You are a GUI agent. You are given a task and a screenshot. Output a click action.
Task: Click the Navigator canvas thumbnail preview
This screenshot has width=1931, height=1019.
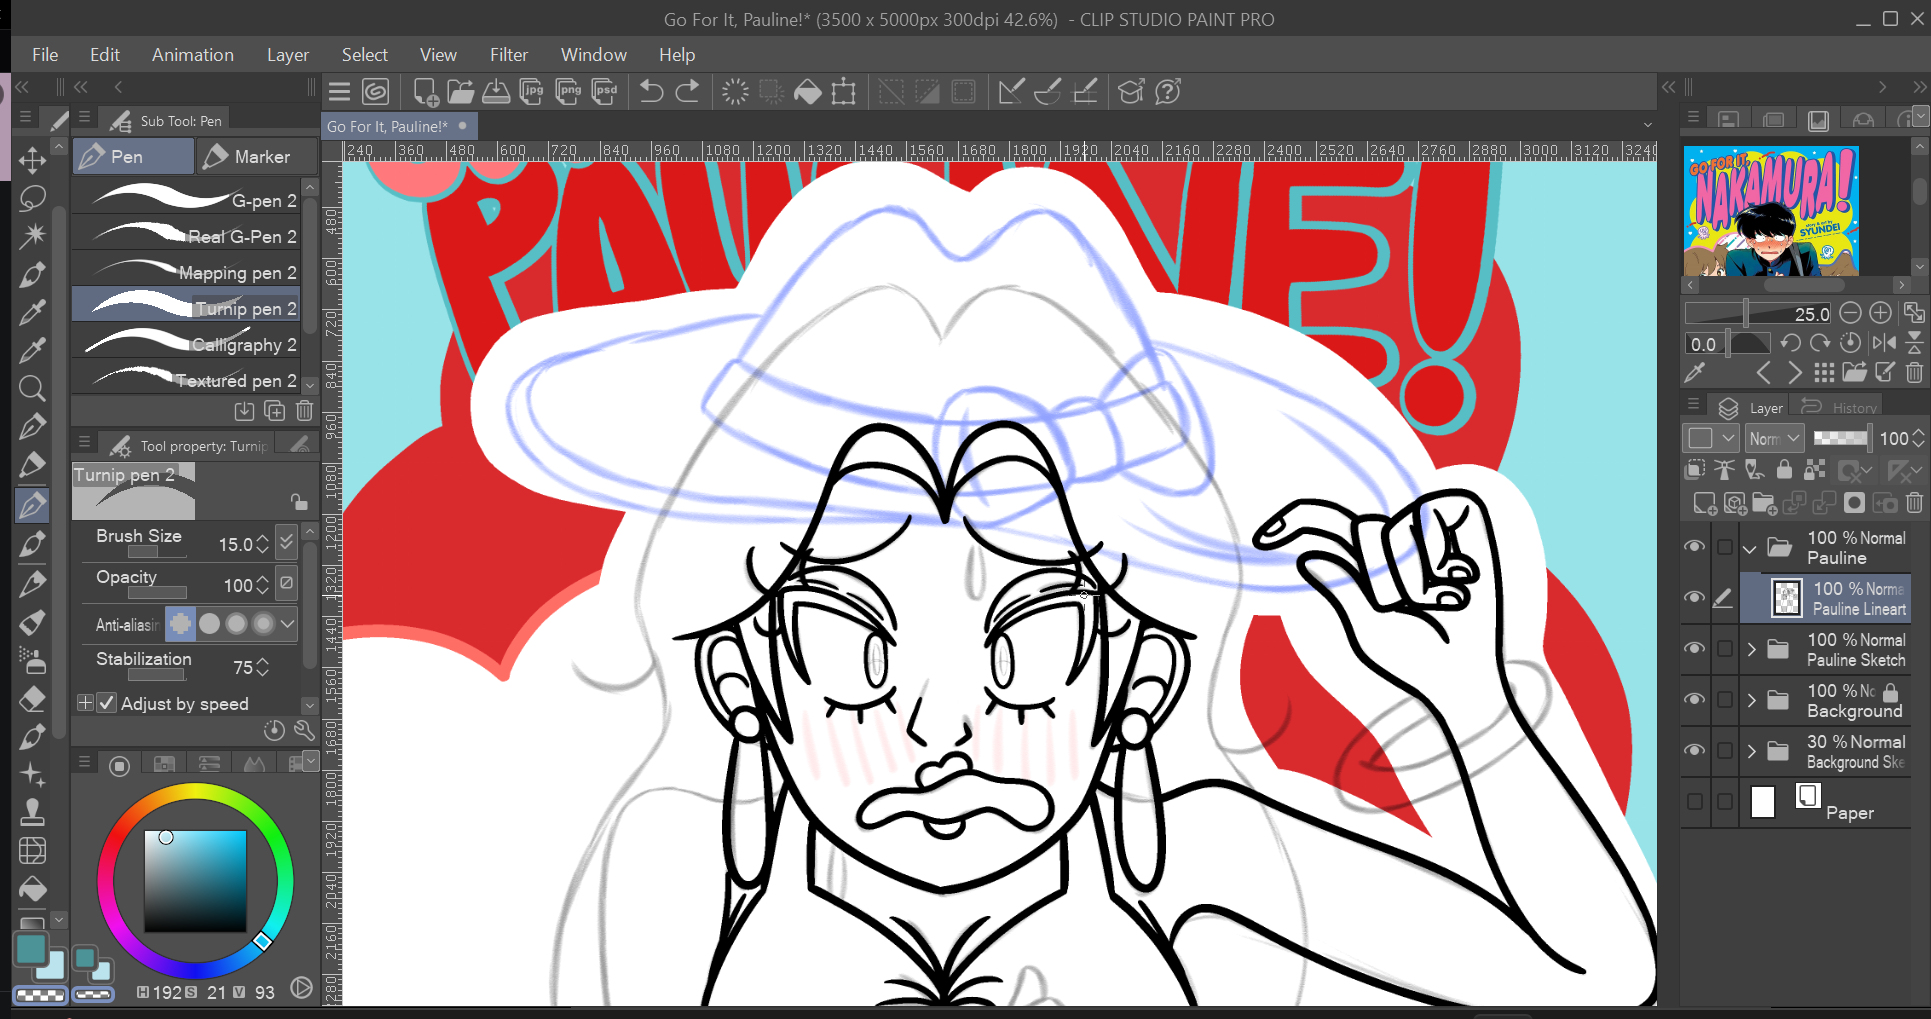pyautogui.click(x=1770, y=211)
